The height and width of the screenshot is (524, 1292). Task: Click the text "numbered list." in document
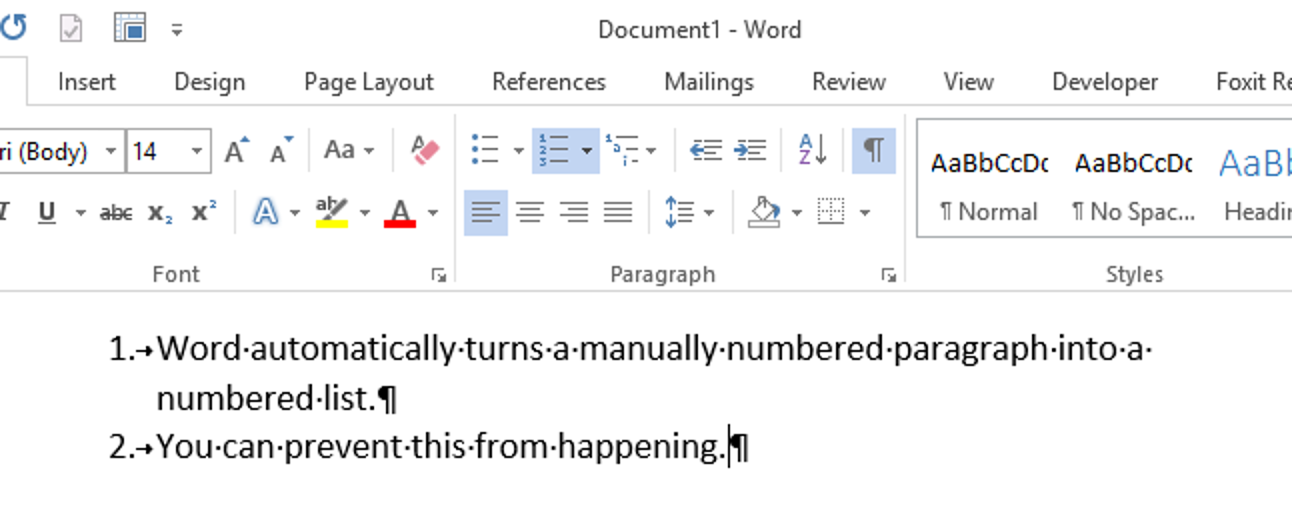click(x=266, y=399)
